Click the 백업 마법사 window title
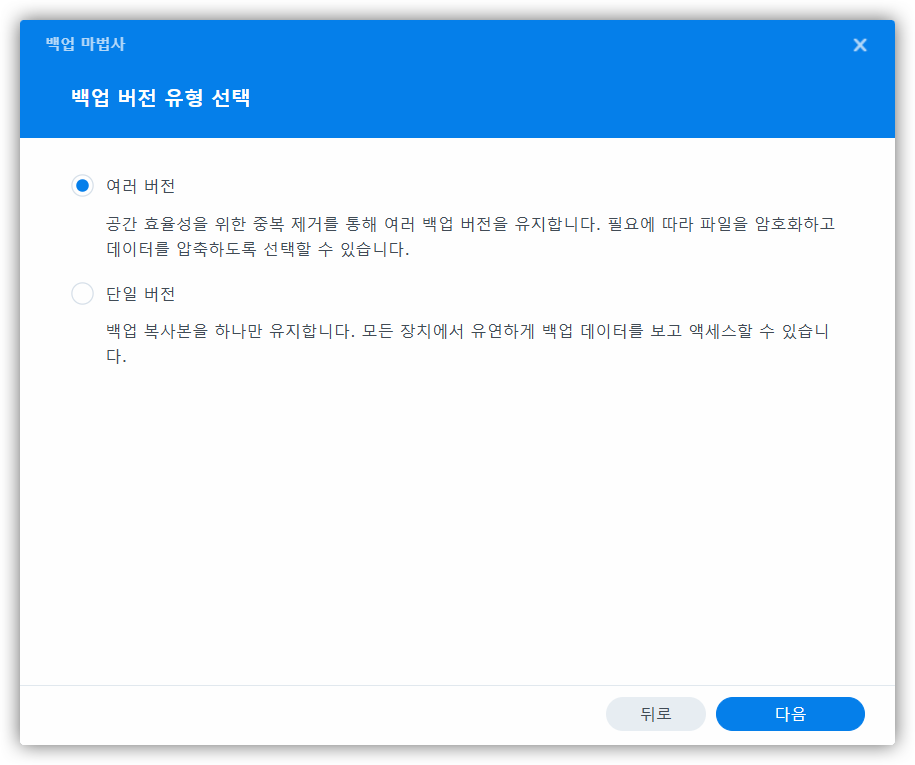Viewport: 915px width, 765px height. (x=85, y=45)
